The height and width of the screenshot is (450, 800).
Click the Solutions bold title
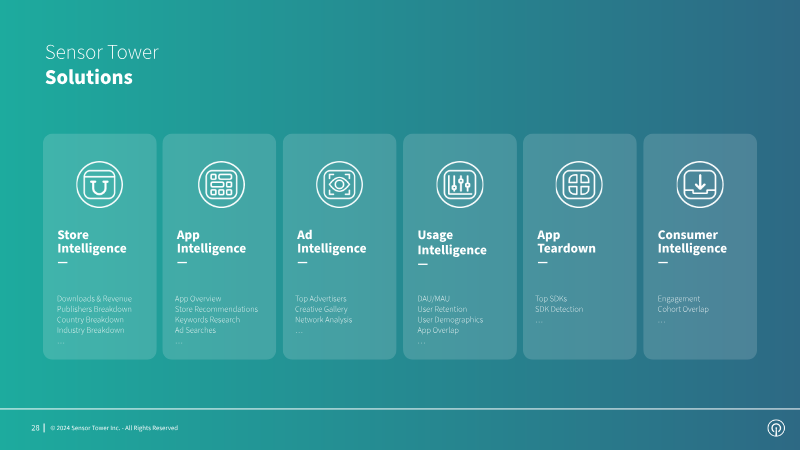tap(89, 78)
